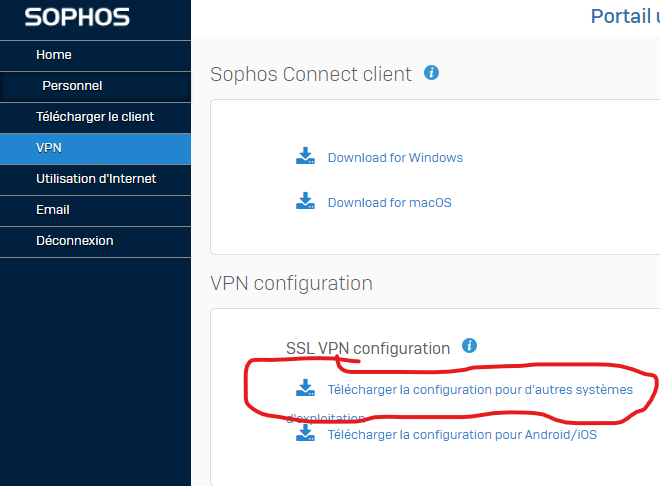Image resolution: width=660 pixels, height=486 pixels.
Task: Click the SSL VPN configuration heading
Action: click(368, 348)
